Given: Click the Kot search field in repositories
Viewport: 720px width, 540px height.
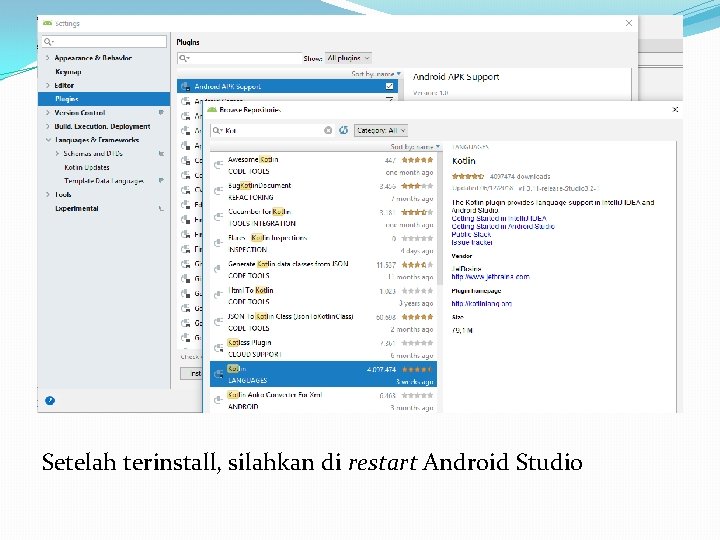Looking at the screenshot, I should point(272,130).
